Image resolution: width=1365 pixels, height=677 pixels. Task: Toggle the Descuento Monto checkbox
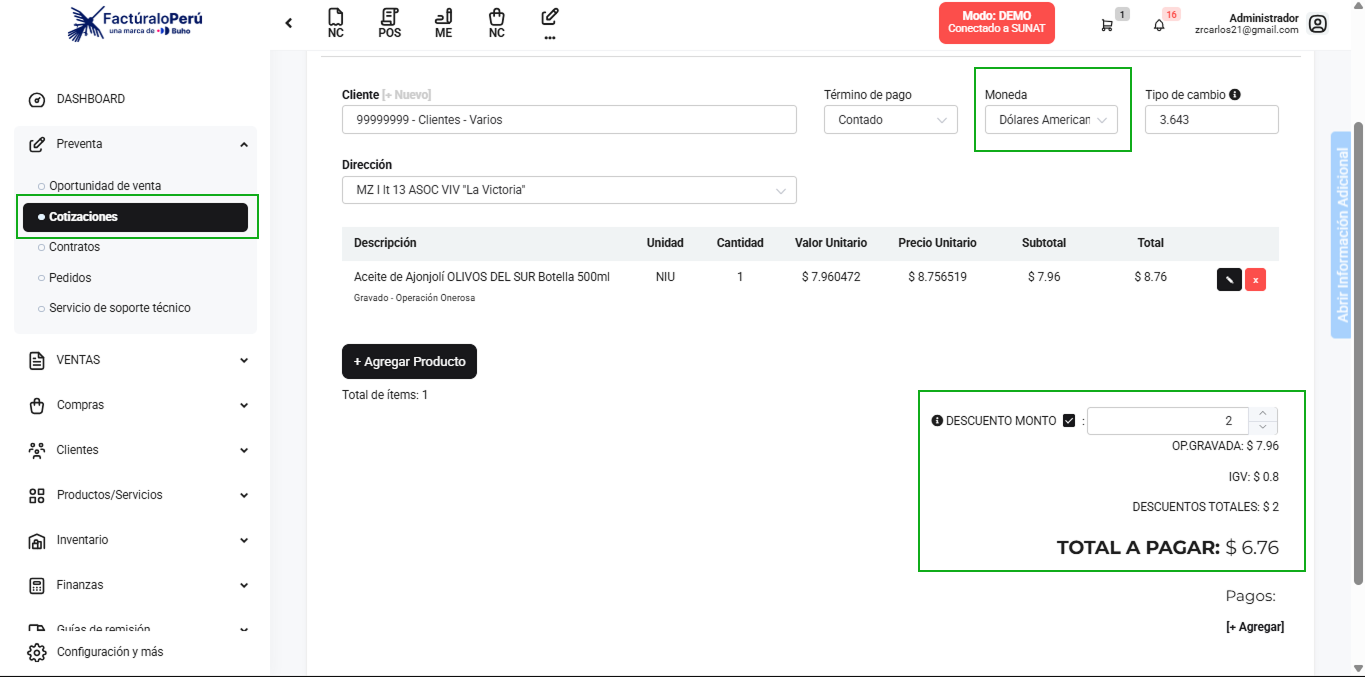pos(1069,421)
